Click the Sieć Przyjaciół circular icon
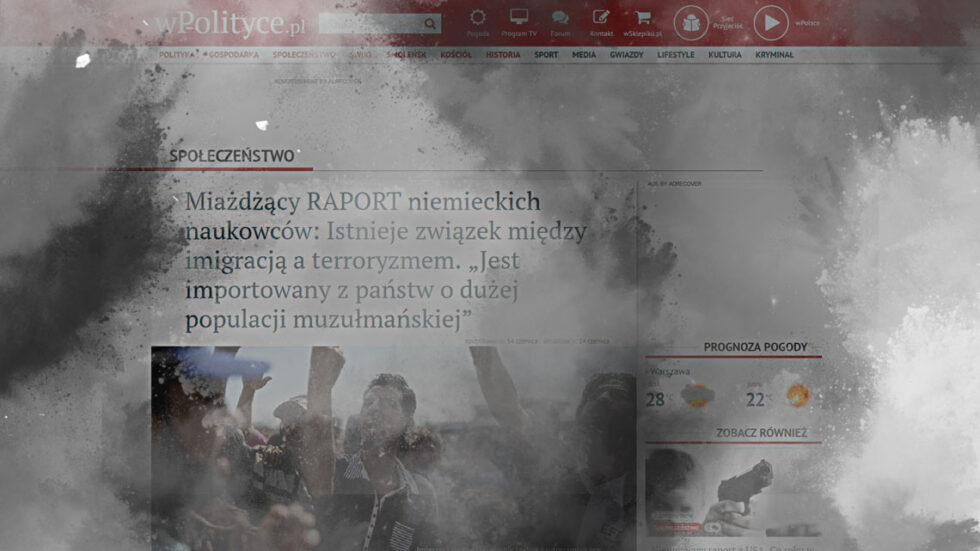Viewport: 980px width, 551px height. coord(691,22)
